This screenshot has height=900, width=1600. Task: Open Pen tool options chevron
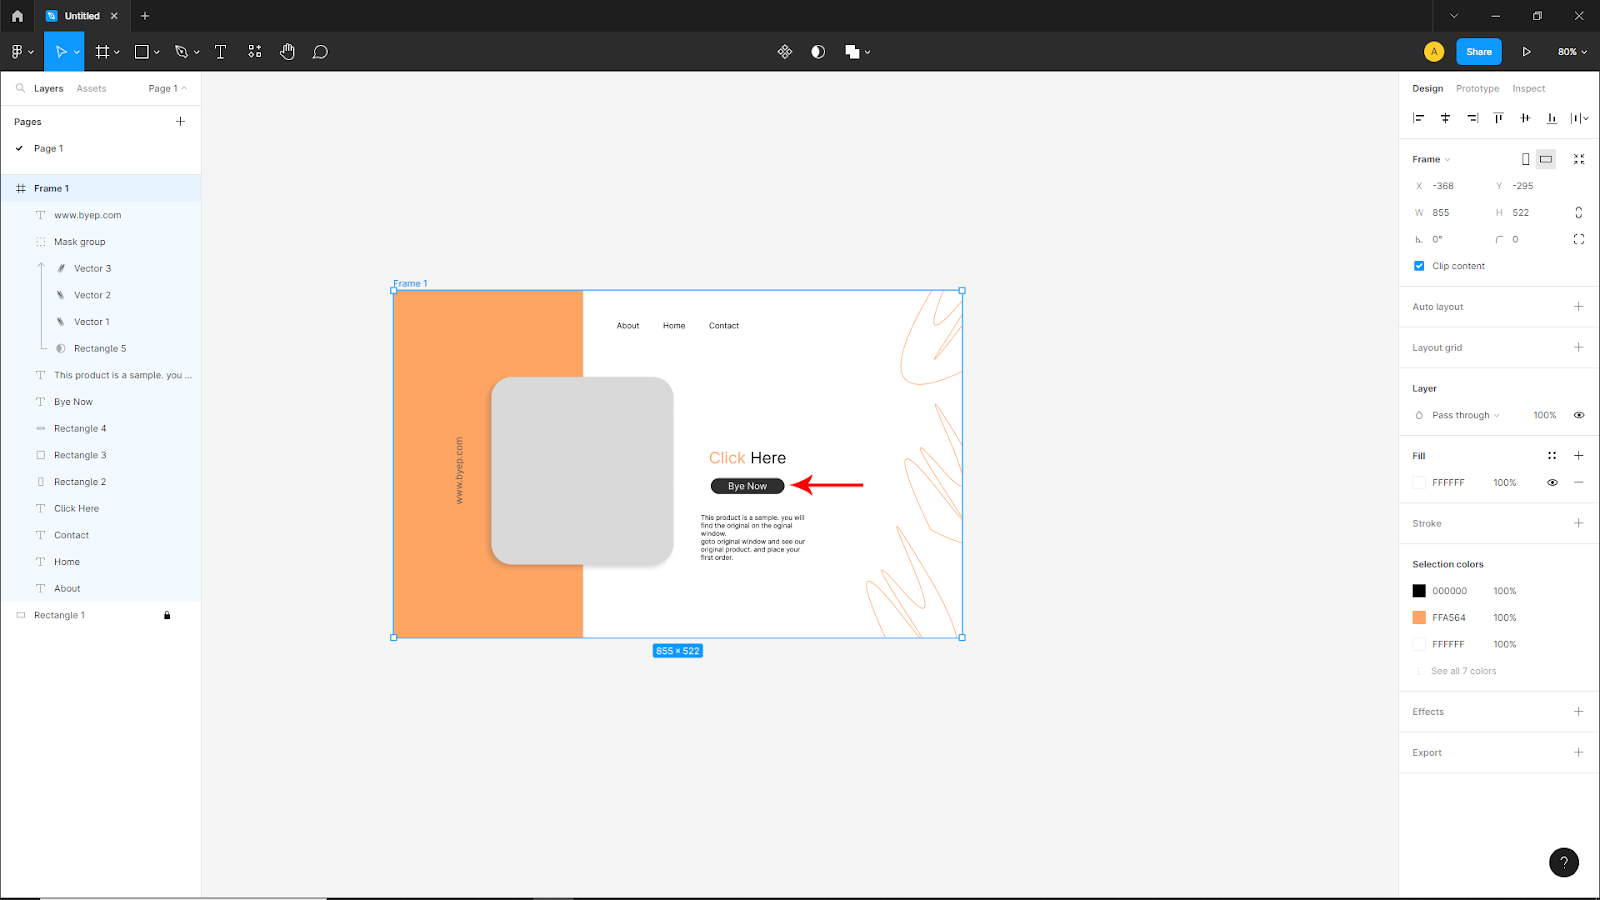(x=197, y=52)
